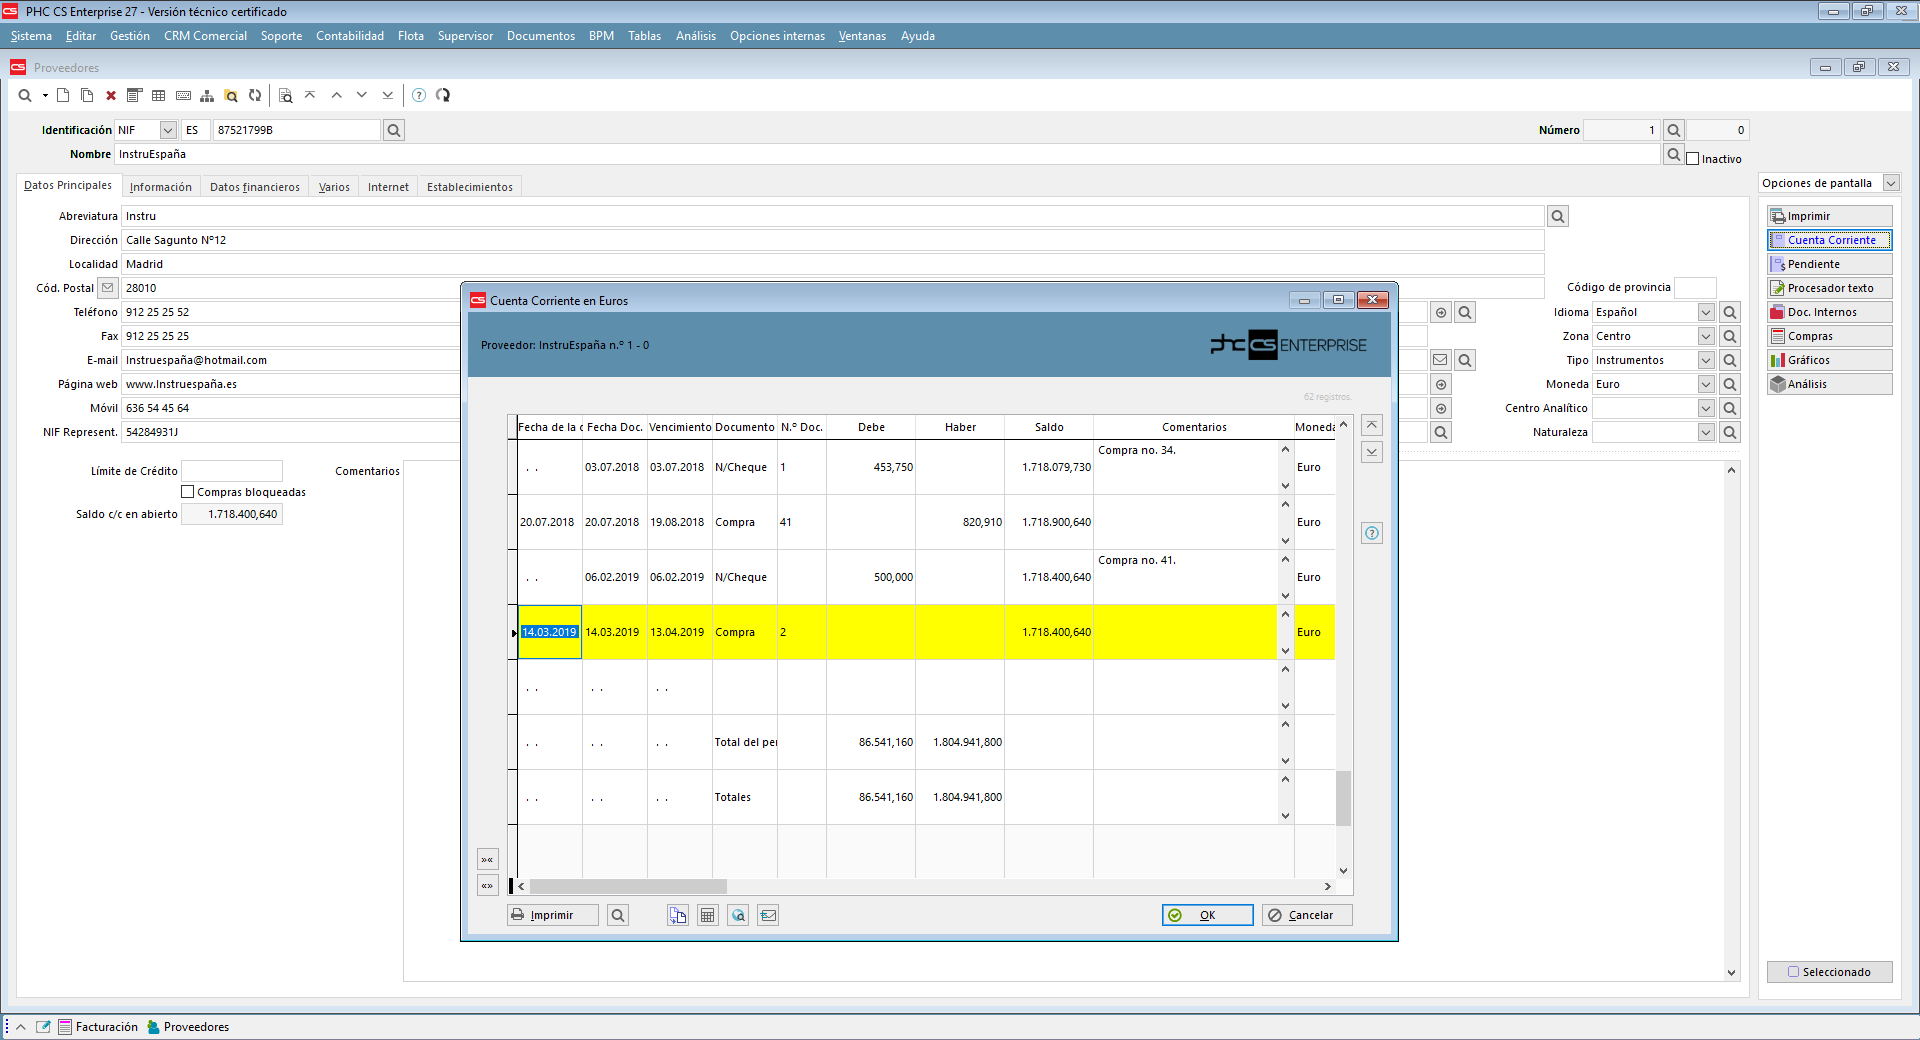1920x1040 pixels.
Task: Create a new record with the blank page icon
Action: [63, 96]
